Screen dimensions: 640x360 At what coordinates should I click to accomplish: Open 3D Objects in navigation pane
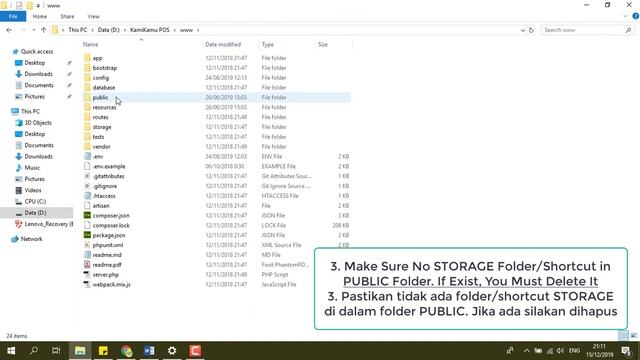click(x=38, y=122)
